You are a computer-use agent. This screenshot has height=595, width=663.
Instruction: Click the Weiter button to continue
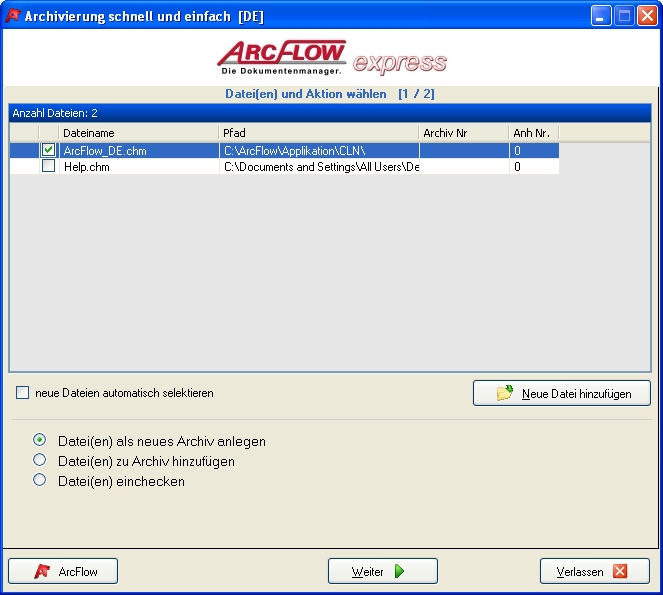click(383, 571)
